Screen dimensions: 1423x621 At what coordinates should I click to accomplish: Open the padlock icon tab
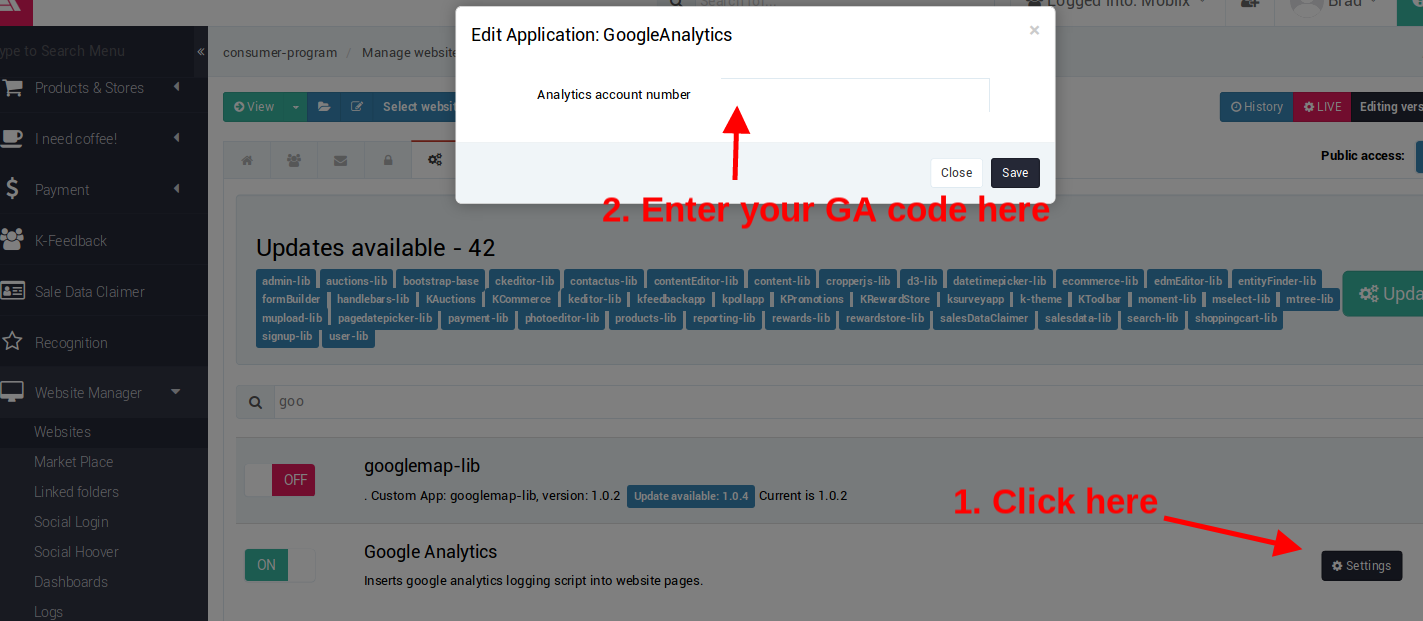pos(388,160)
